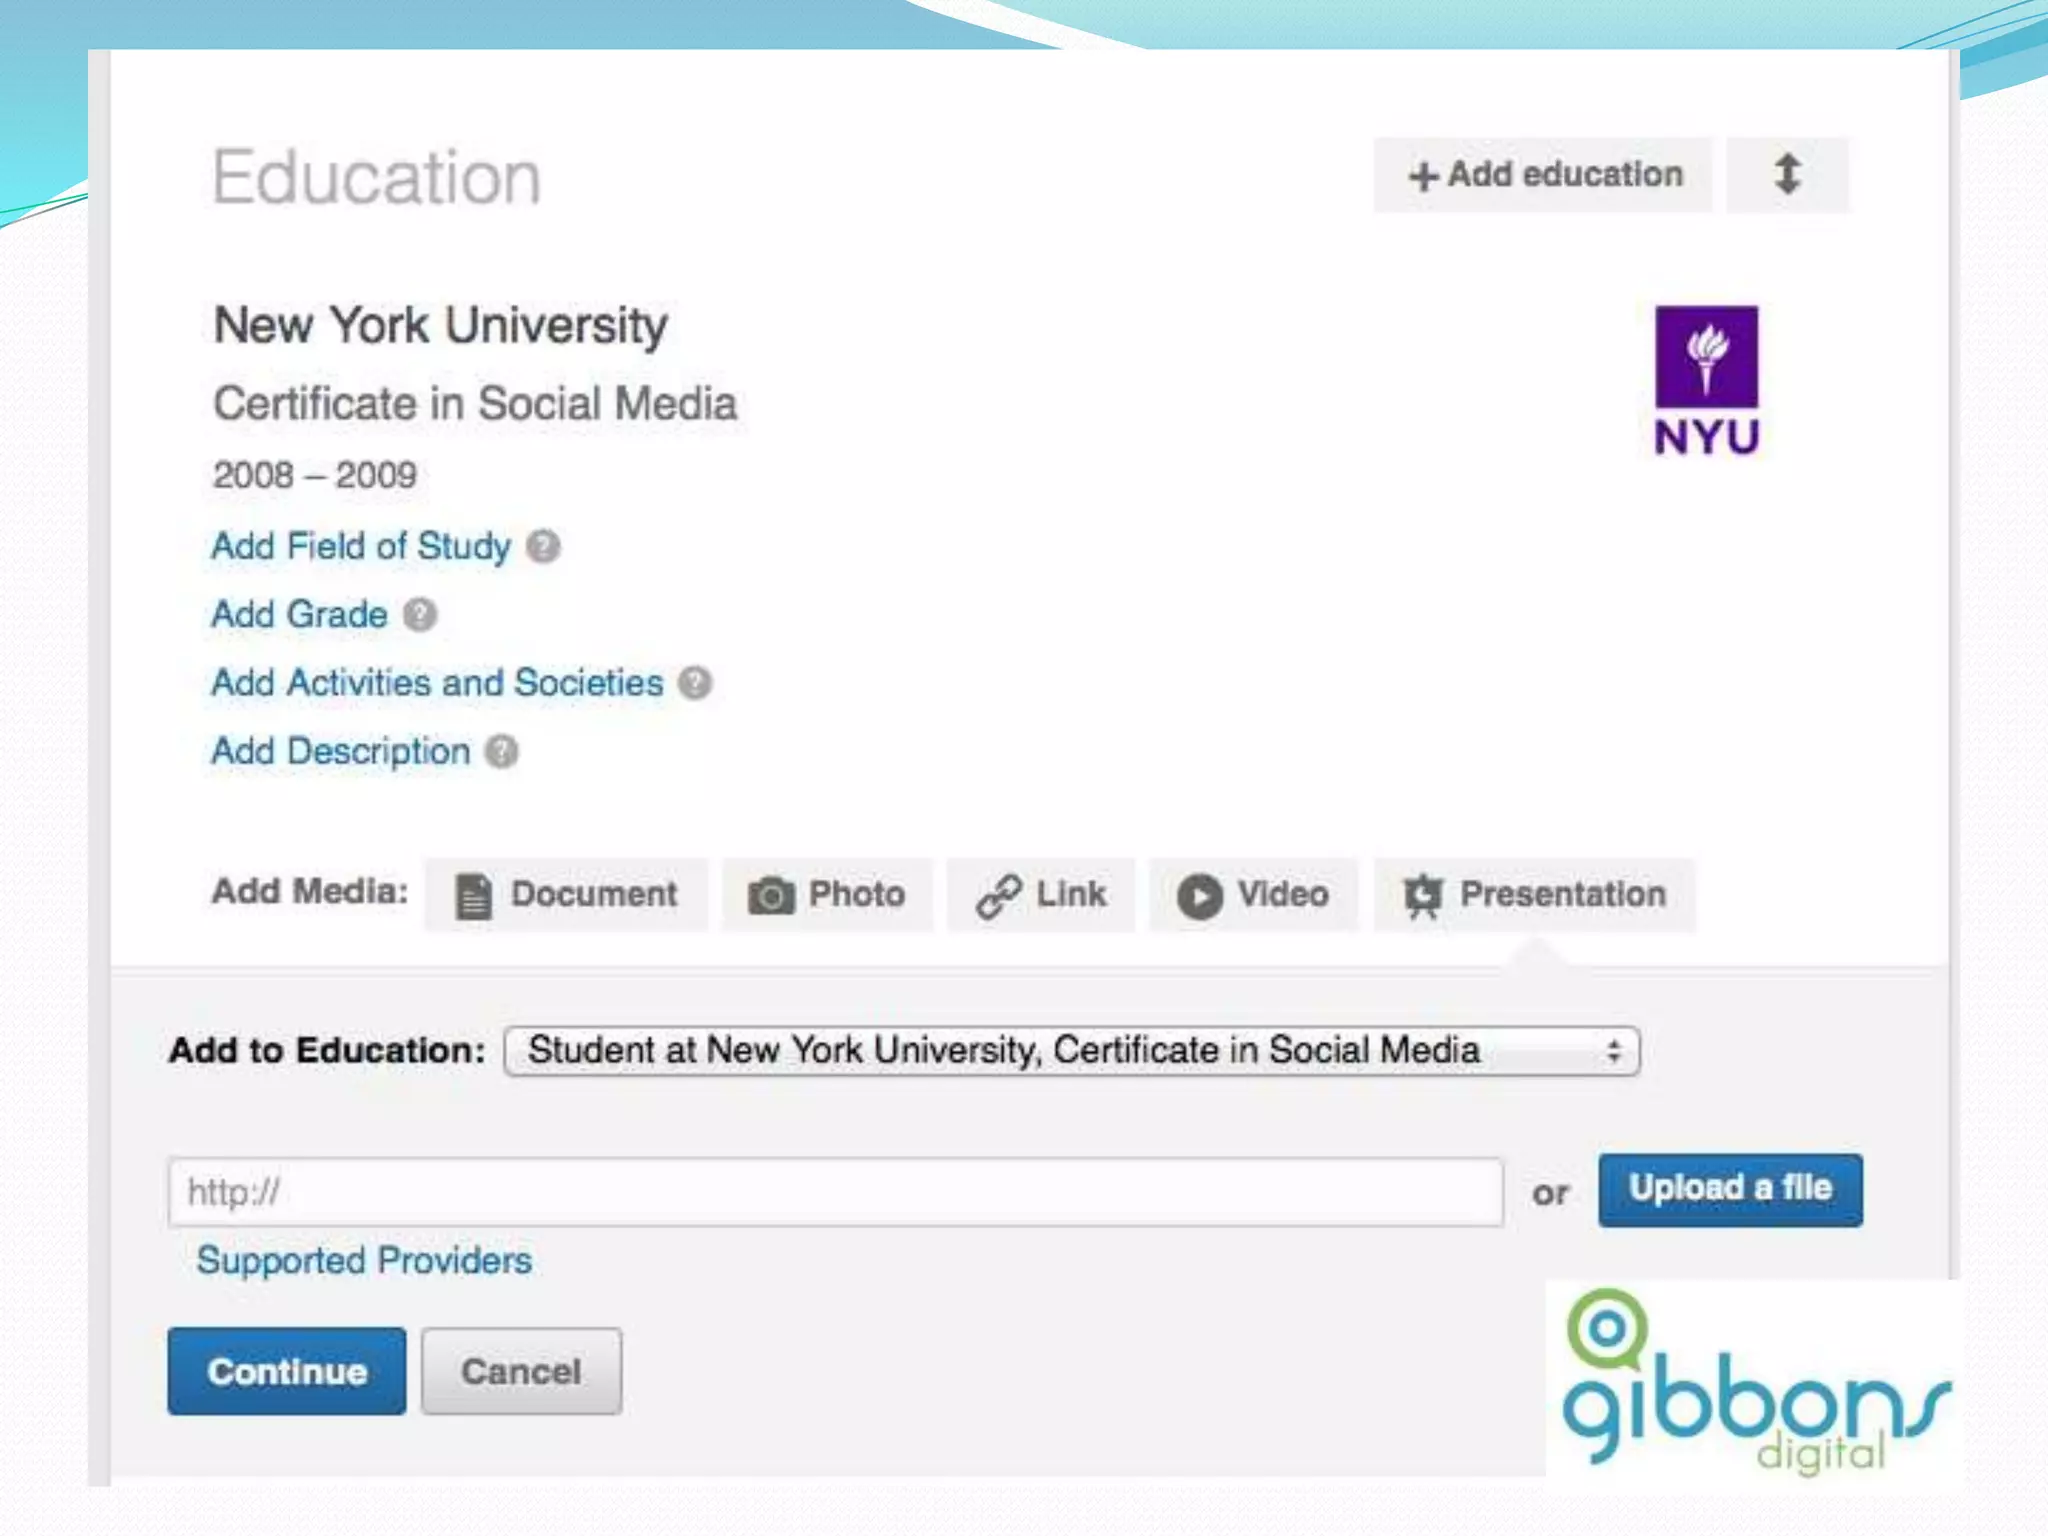This screenshot has width=2048, height=1536.
Task: Choose Document media type
Action: coord(567,894)
